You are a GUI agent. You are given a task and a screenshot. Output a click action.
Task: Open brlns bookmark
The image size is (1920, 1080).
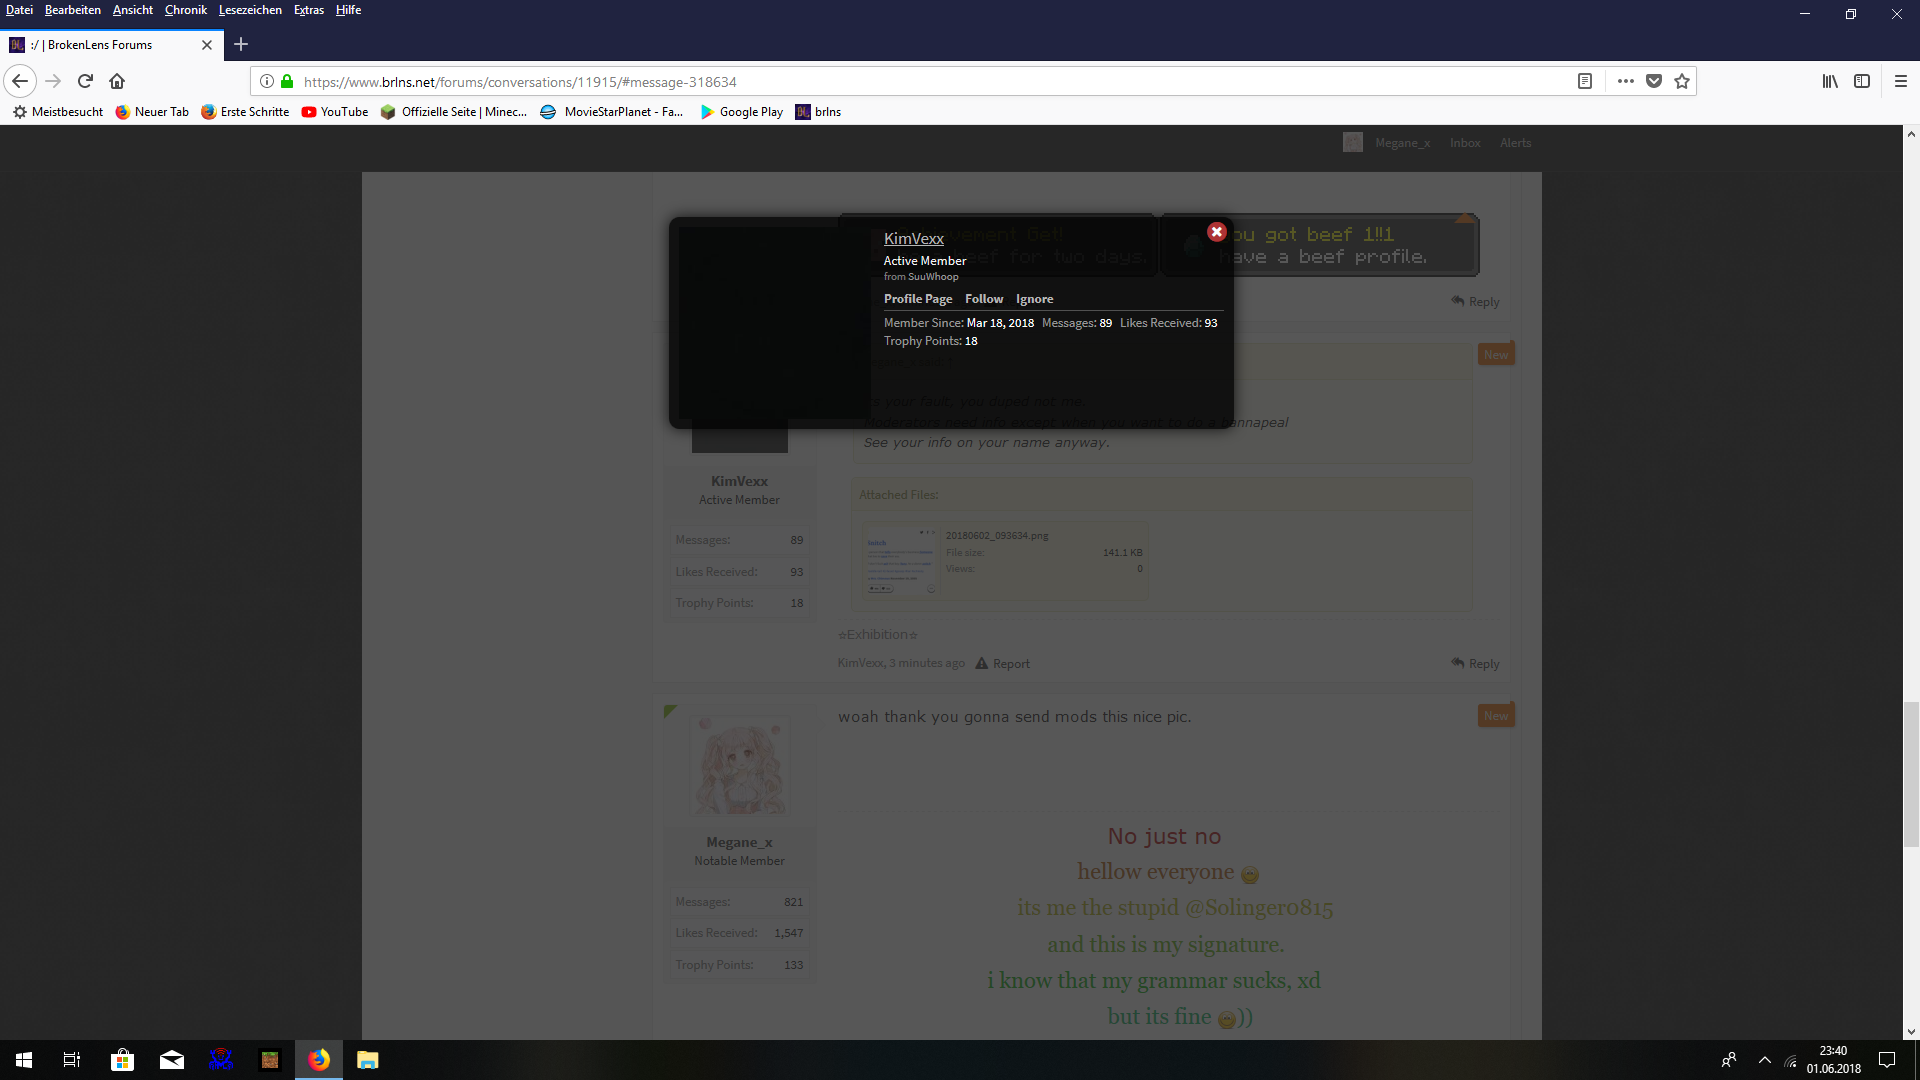point(818,112)
